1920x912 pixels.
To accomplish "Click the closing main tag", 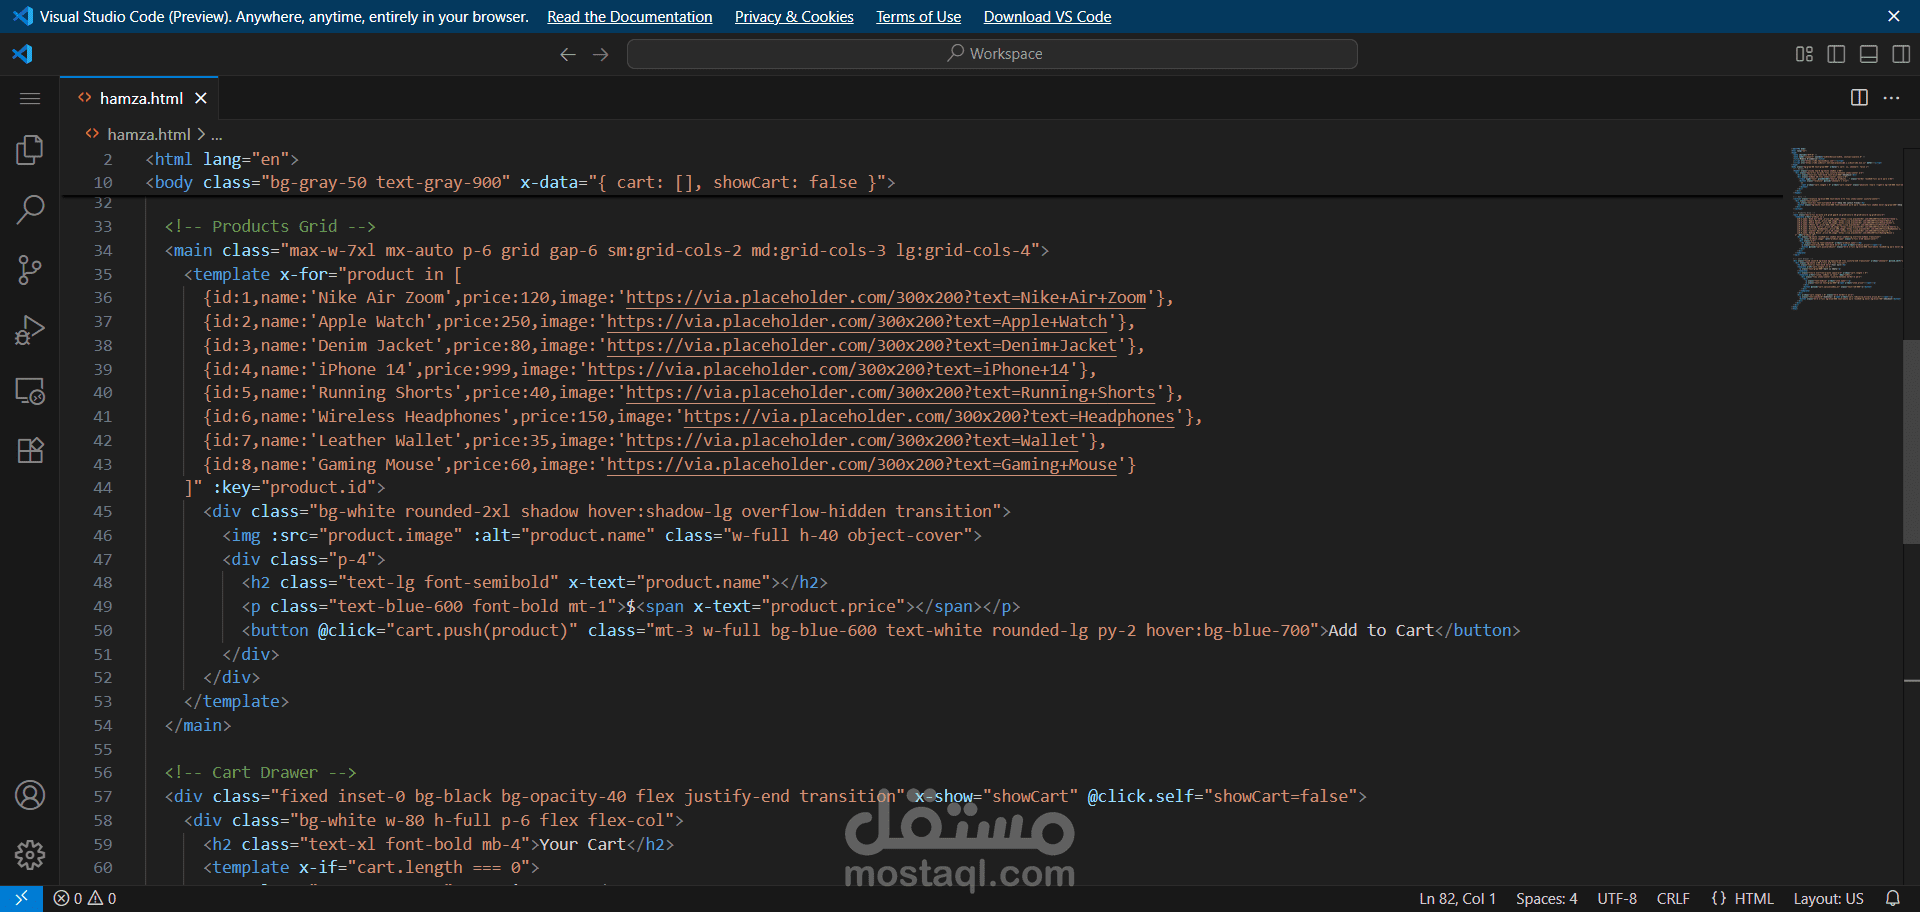I will (198, 725).
